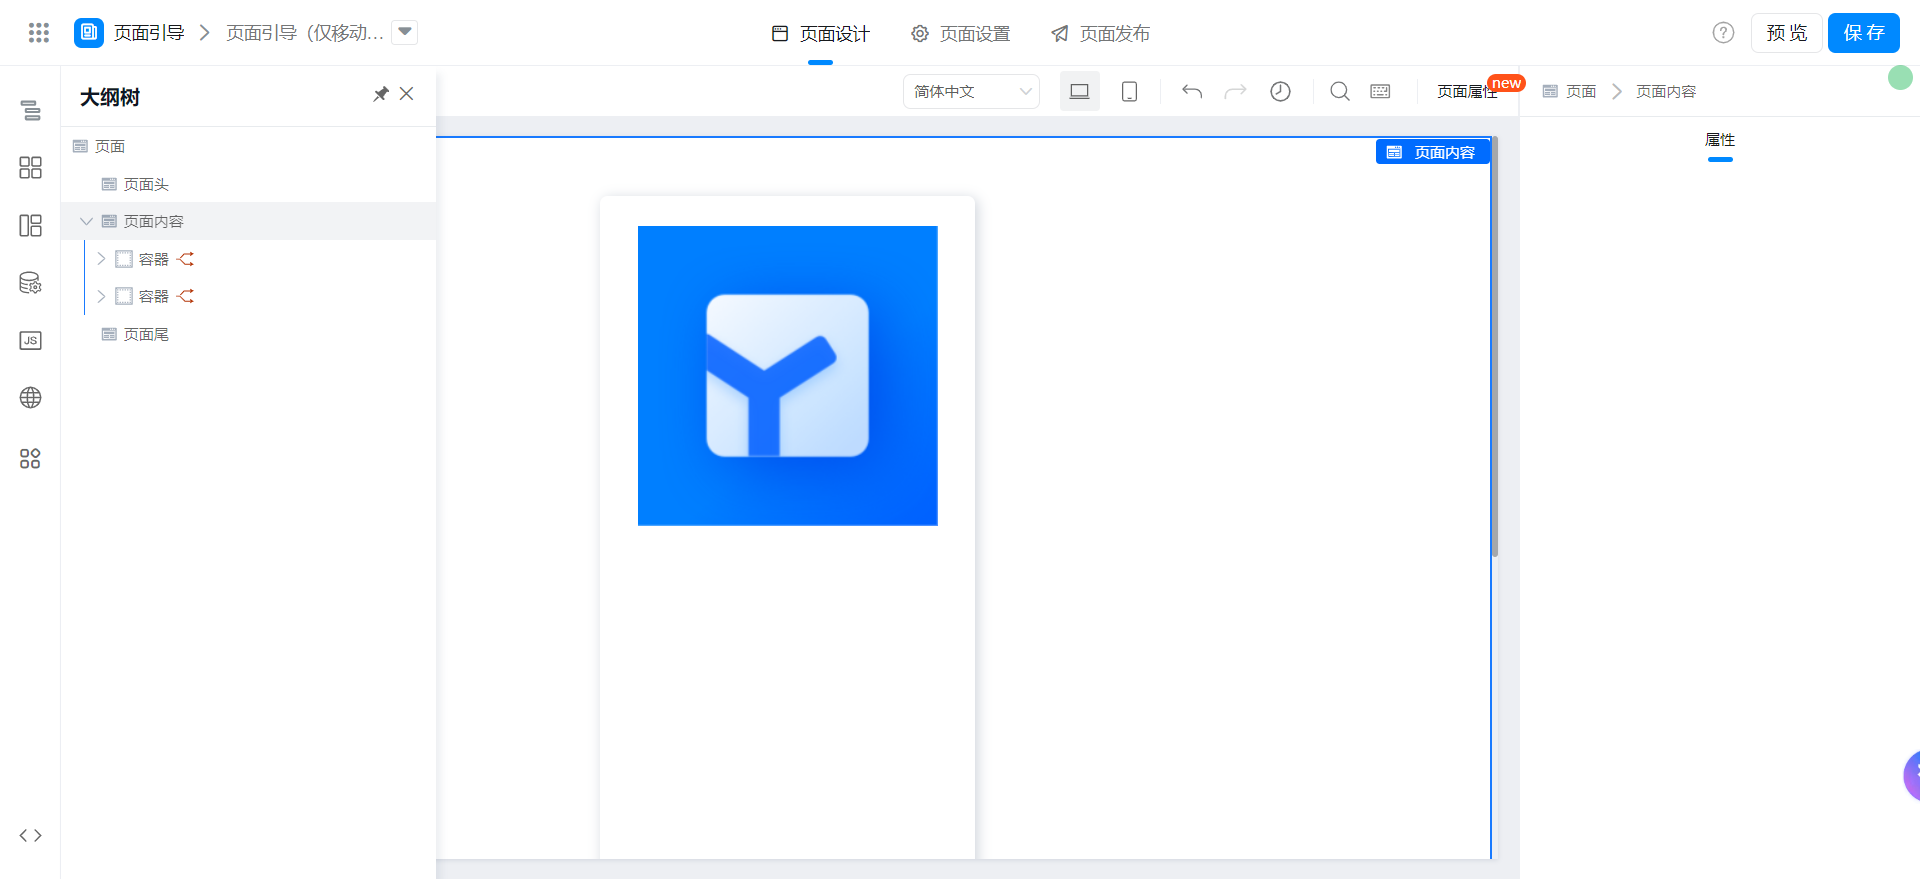Open the outline tree sidebar icon
Screen dimensions: 1920x879
[31, 110]
